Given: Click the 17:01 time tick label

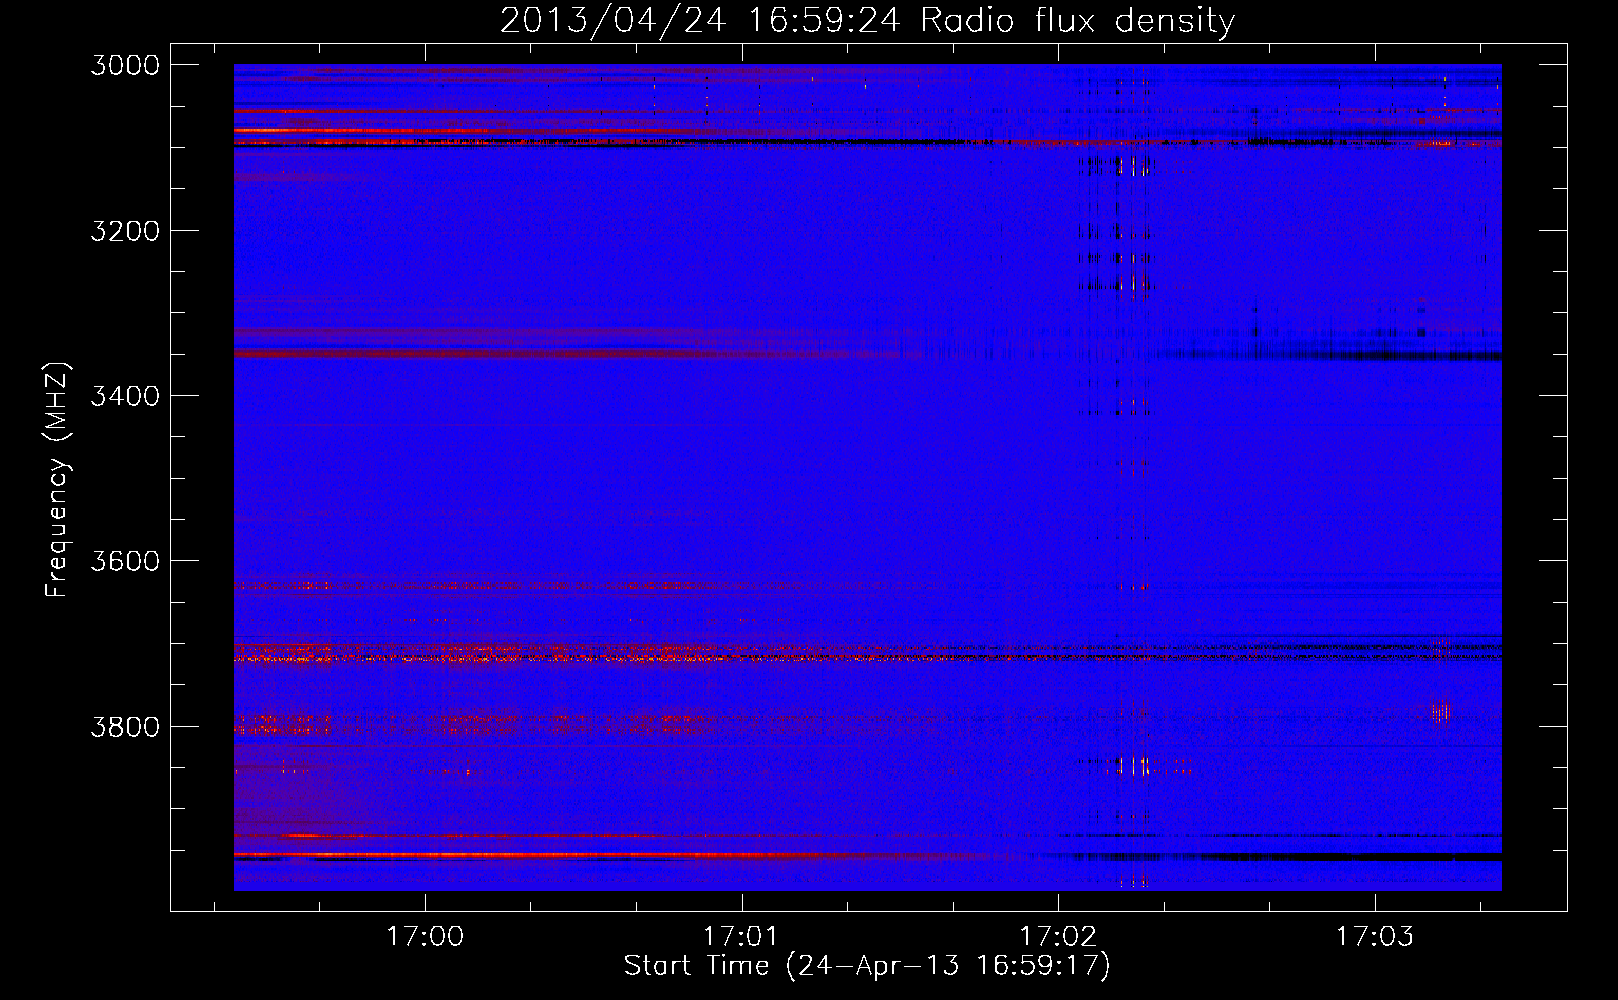Looking at the screenshot, I should [x=741, y=936].
